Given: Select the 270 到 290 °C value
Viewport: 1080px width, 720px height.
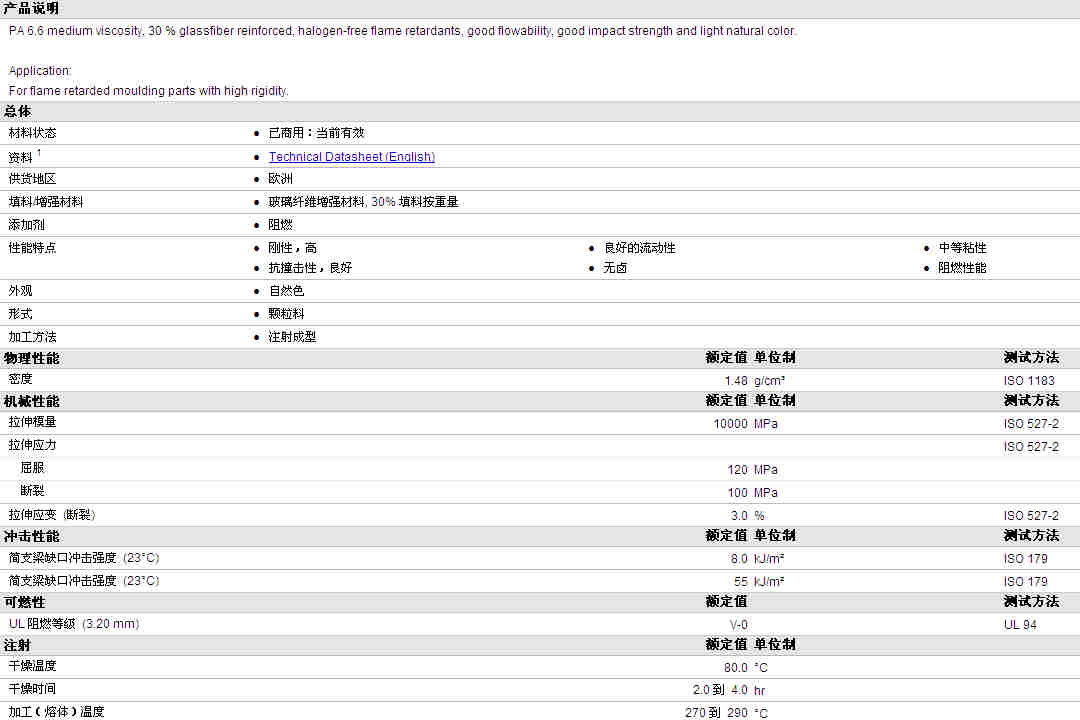Looking at the screenshot, I should (726, 713).
